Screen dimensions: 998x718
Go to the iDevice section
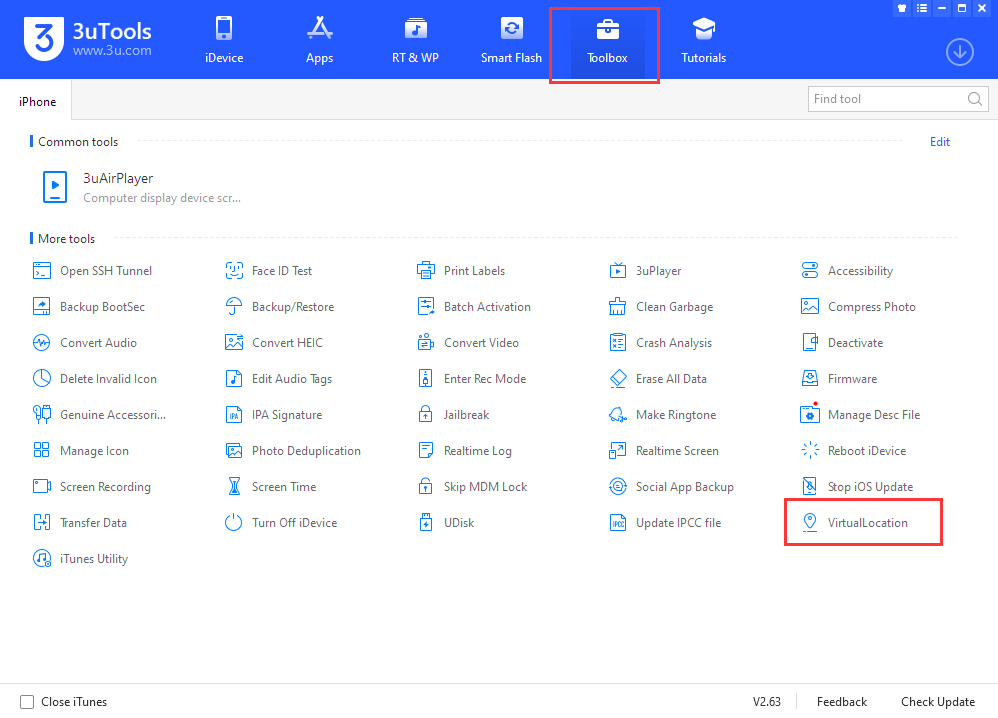[x=224, y=42]
